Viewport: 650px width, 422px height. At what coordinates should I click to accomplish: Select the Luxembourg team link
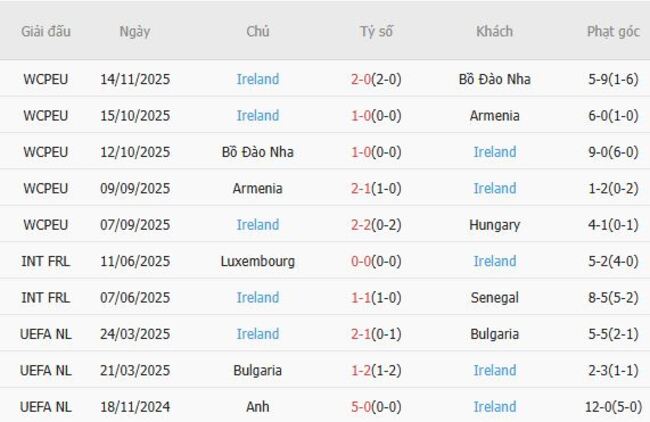pos(258,261)
